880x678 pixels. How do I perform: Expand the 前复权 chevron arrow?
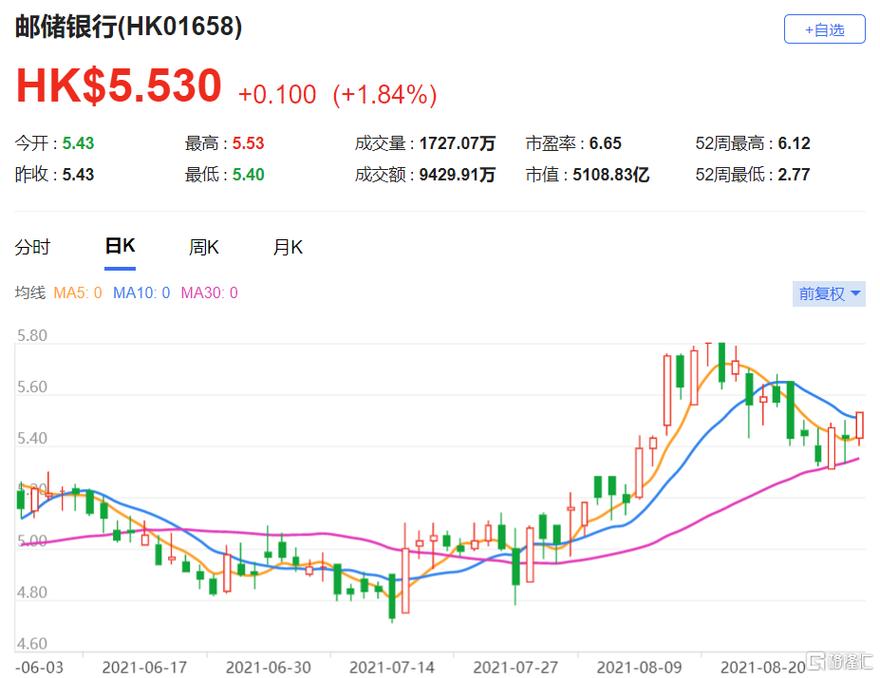click(853, 293)
